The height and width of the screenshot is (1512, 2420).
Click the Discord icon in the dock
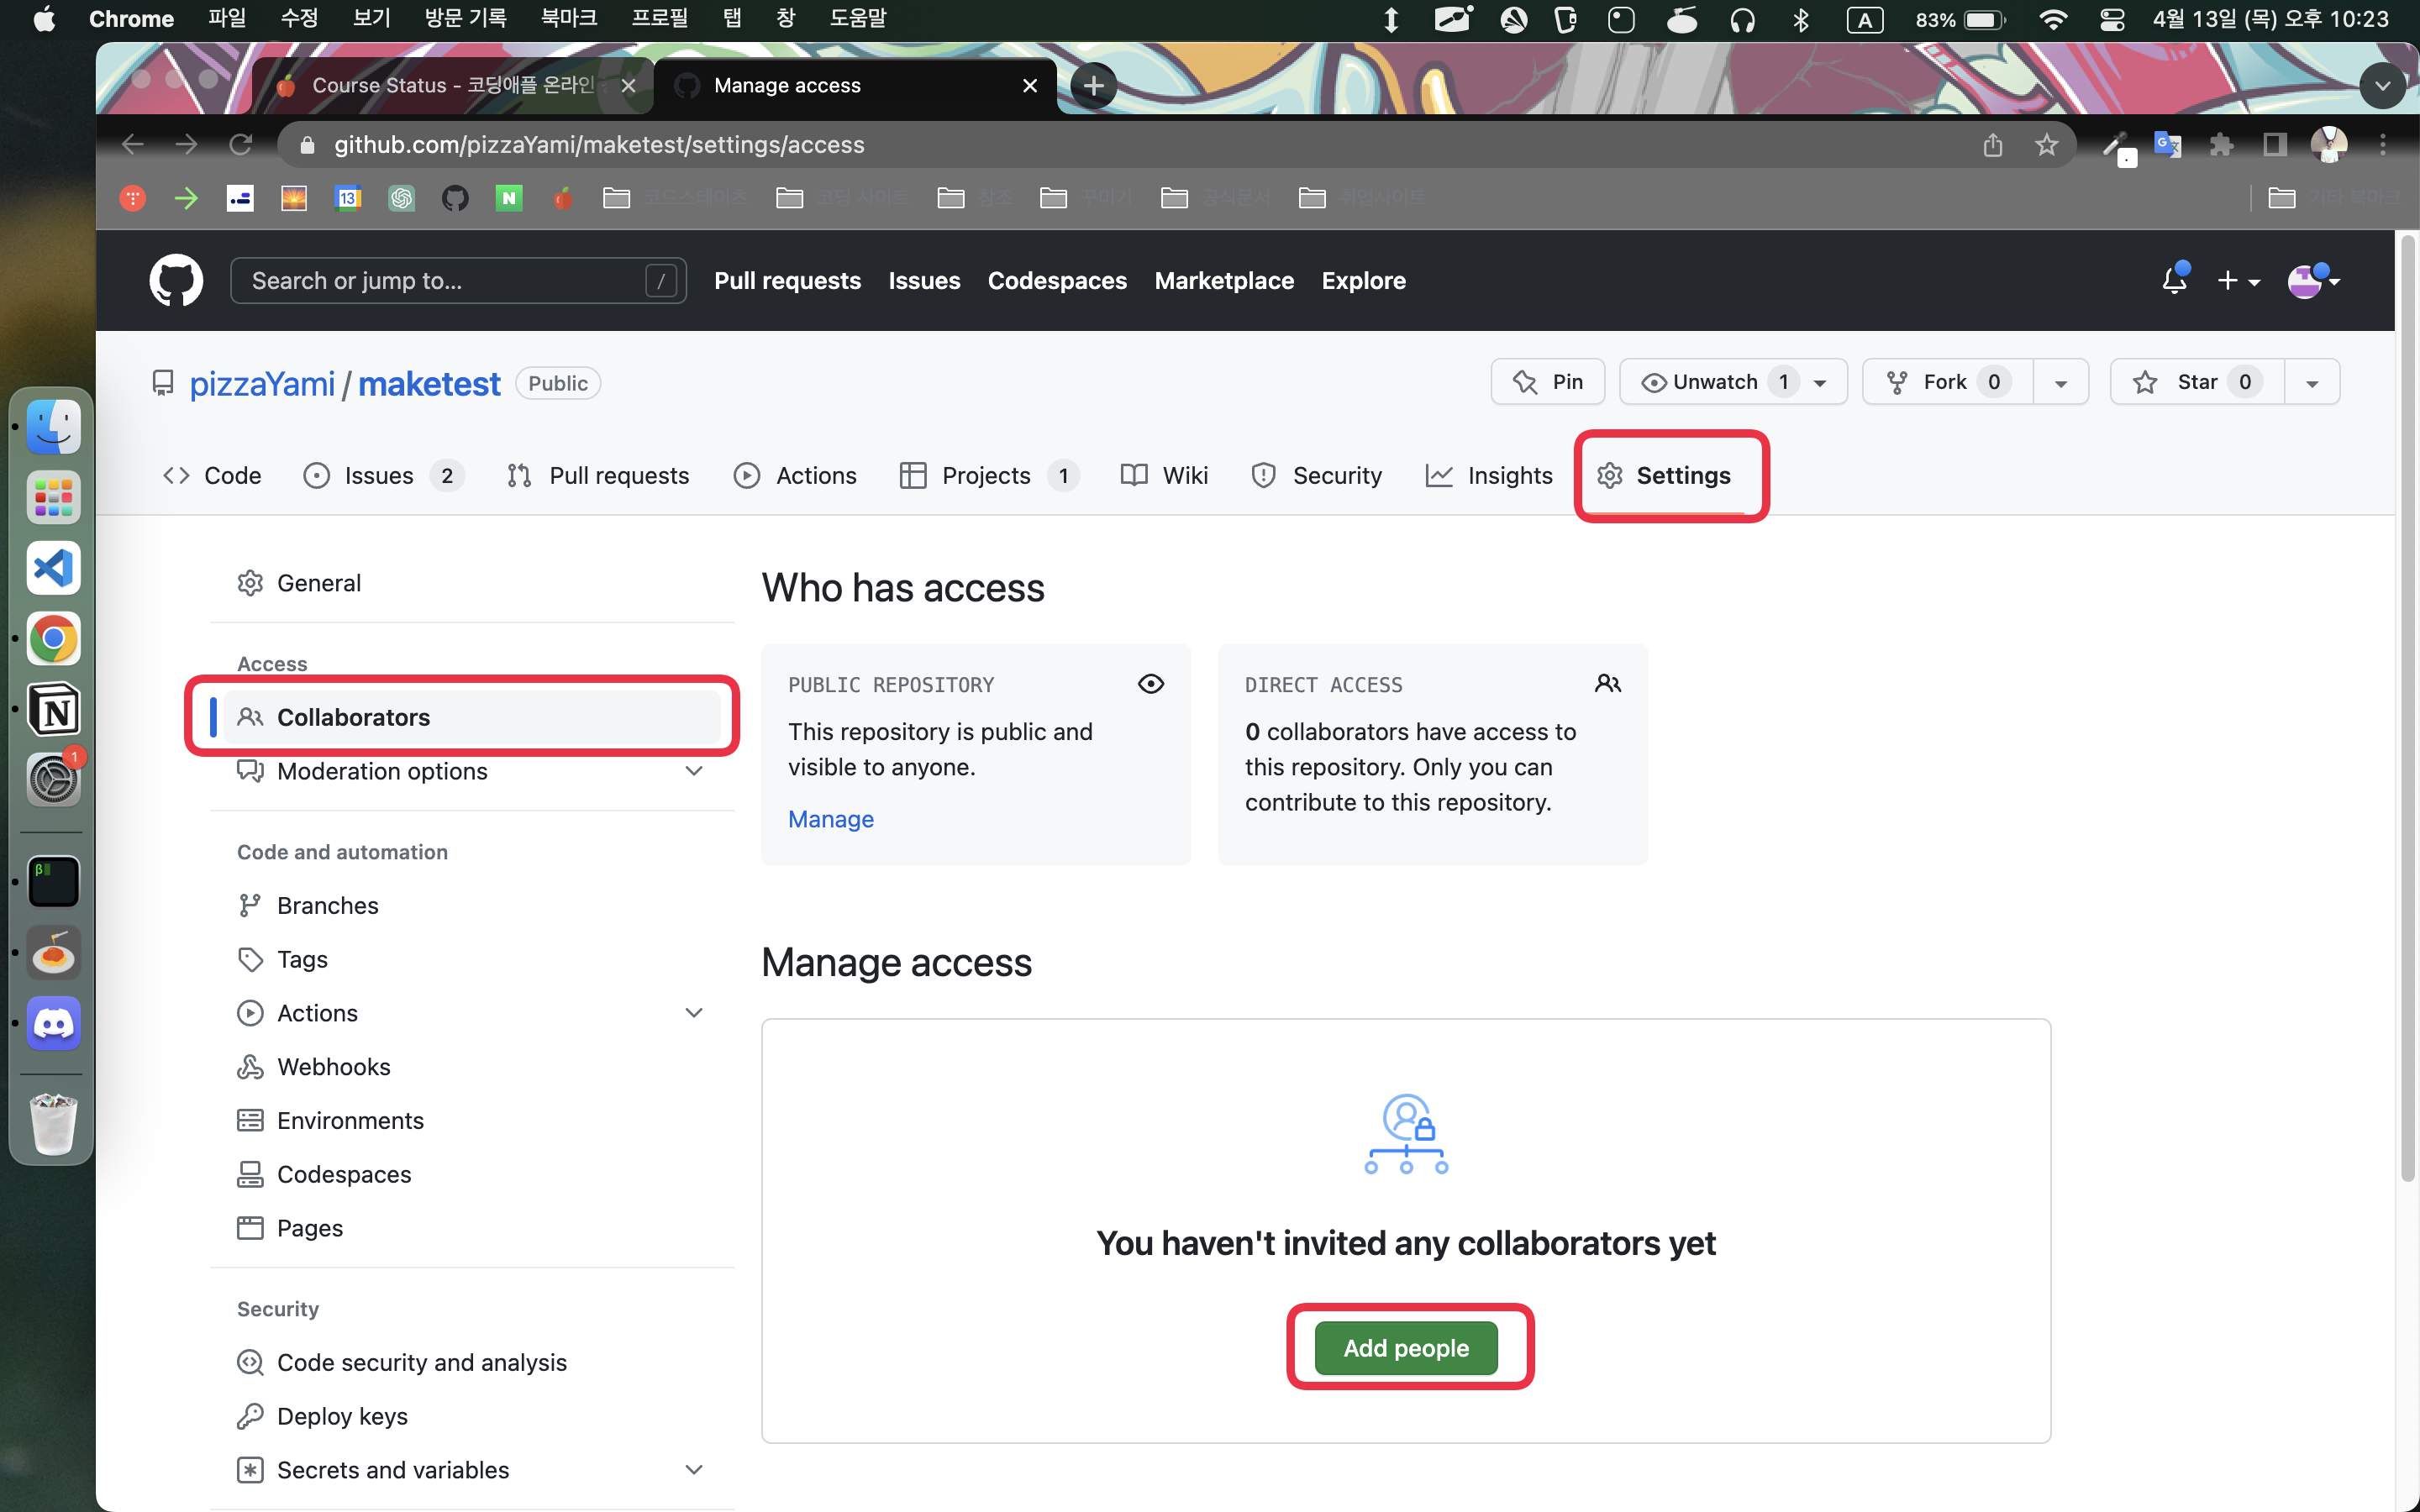pyautogui.click(x=54, y=1023)
